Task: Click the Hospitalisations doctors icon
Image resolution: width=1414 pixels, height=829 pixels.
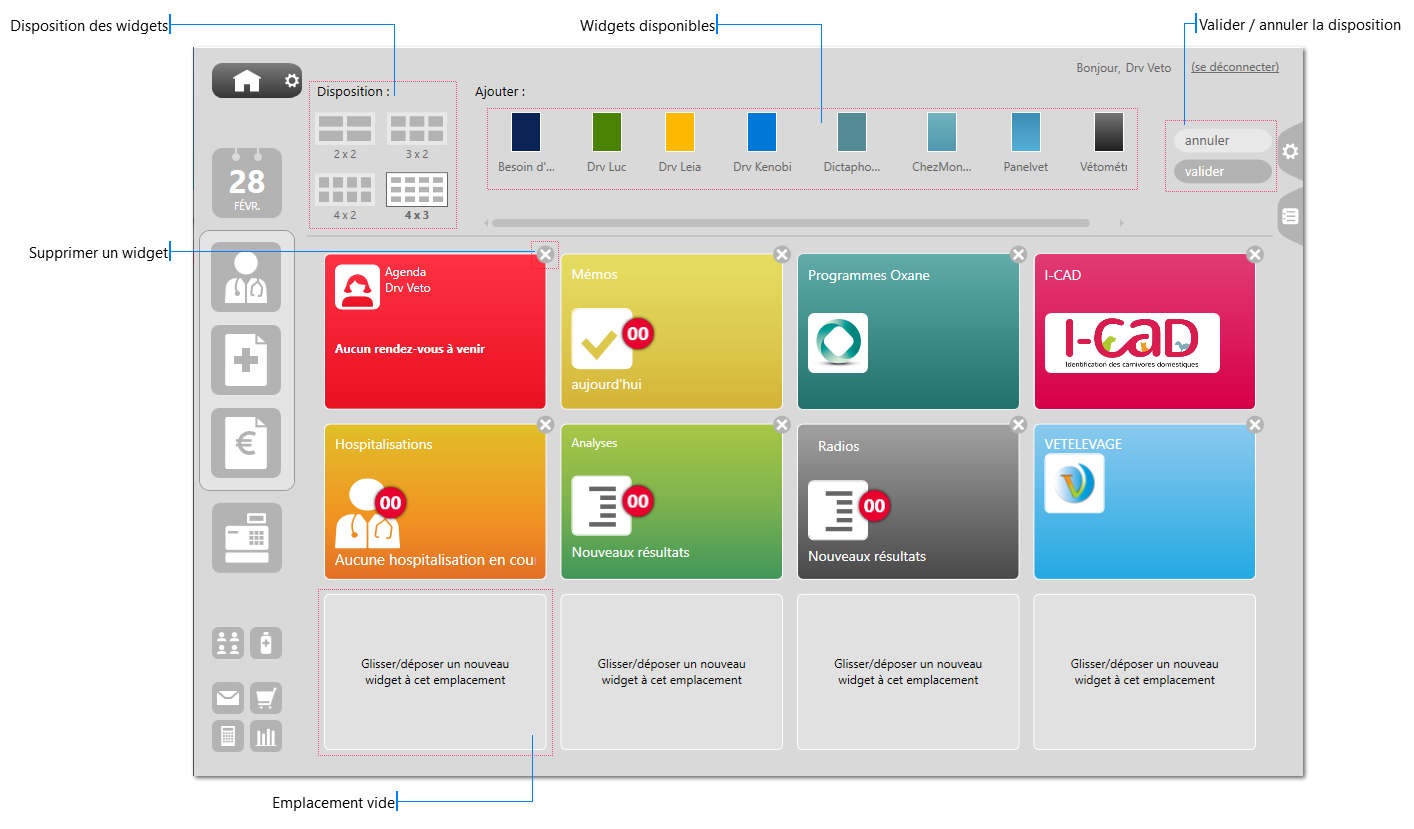Action: tap(368, 513)
